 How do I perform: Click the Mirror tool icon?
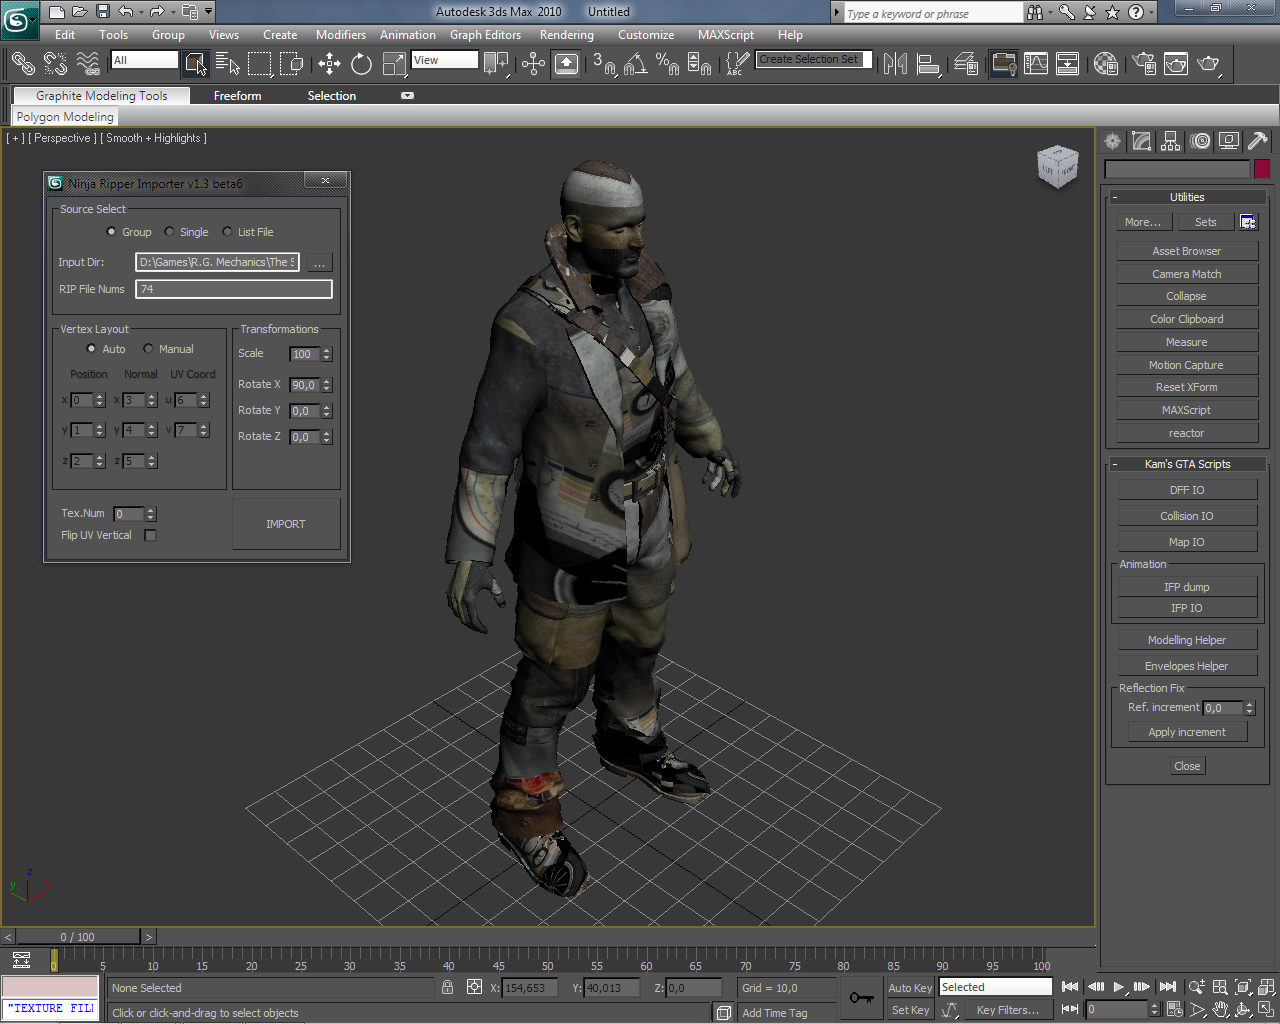(x=895, y=64)
